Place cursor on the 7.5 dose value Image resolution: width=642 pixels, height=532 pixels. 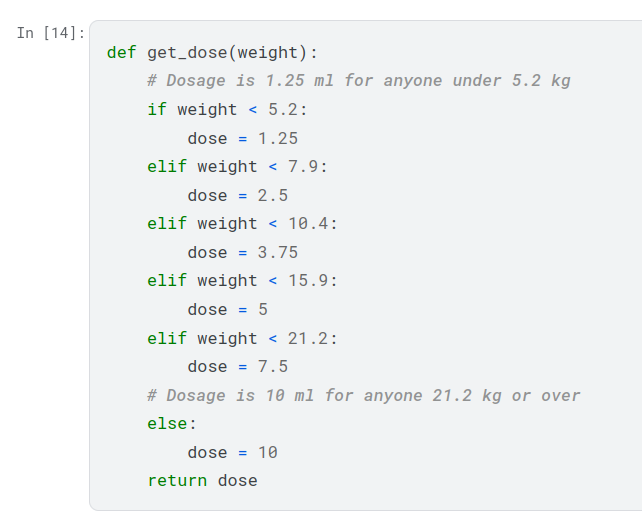273,367
